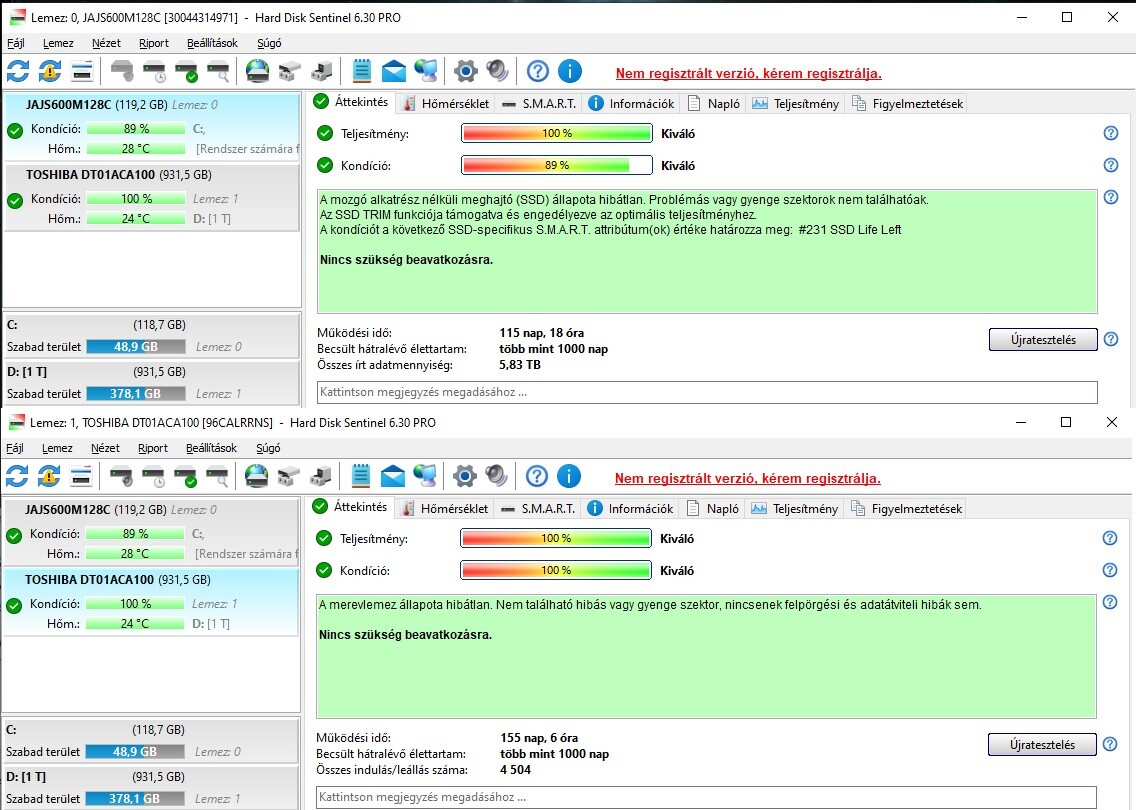This screenshot has width=1136, height=810.
Task: Click "4 504" start/stop count value
Action: tap(515, 769)
